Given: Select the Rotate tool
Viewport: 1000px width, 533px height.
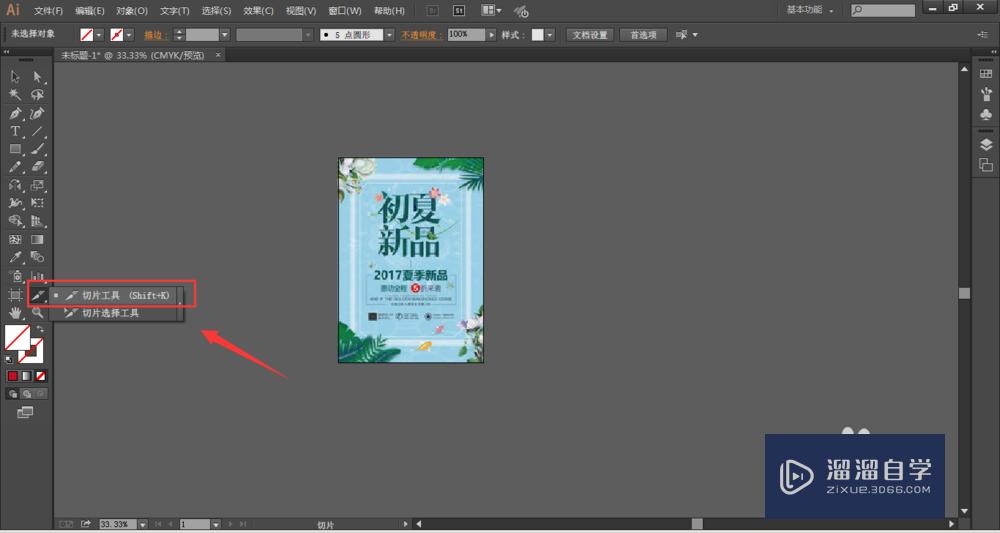Looking at the screenshot, I should (x=15, y=186).
